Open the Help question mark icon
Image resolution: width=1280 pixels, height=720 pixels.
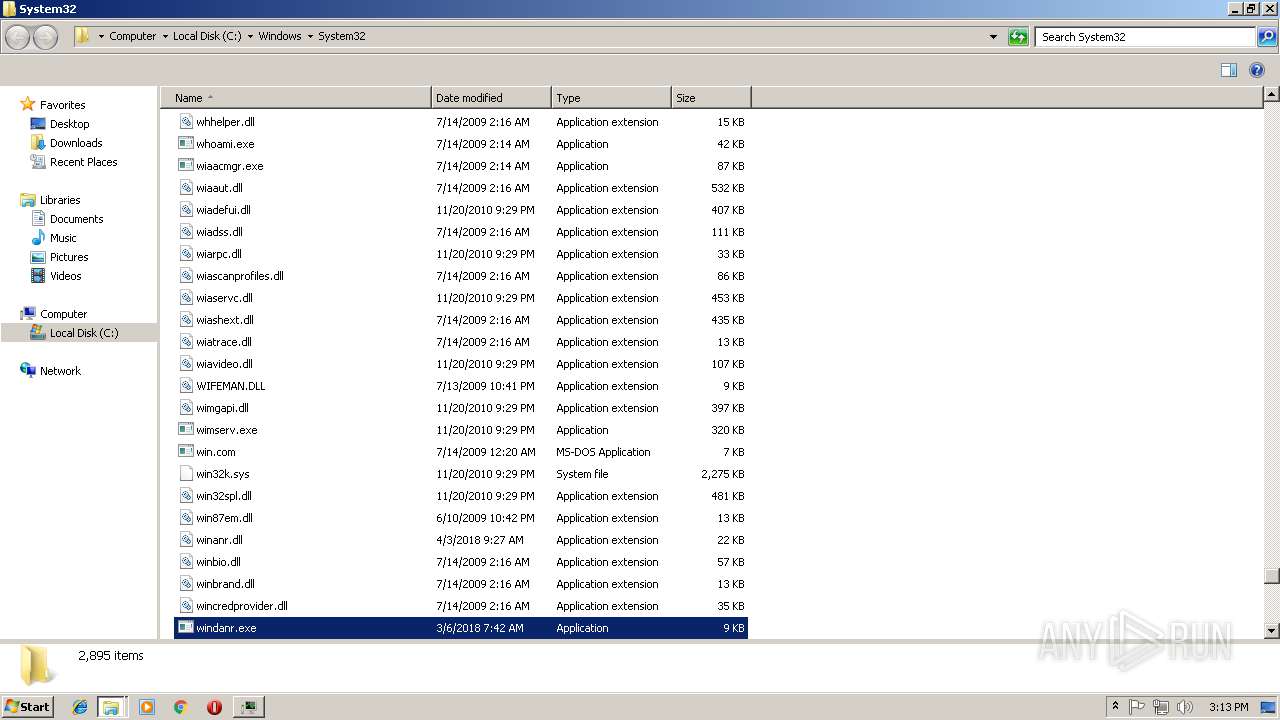[x=1257, y=70]
